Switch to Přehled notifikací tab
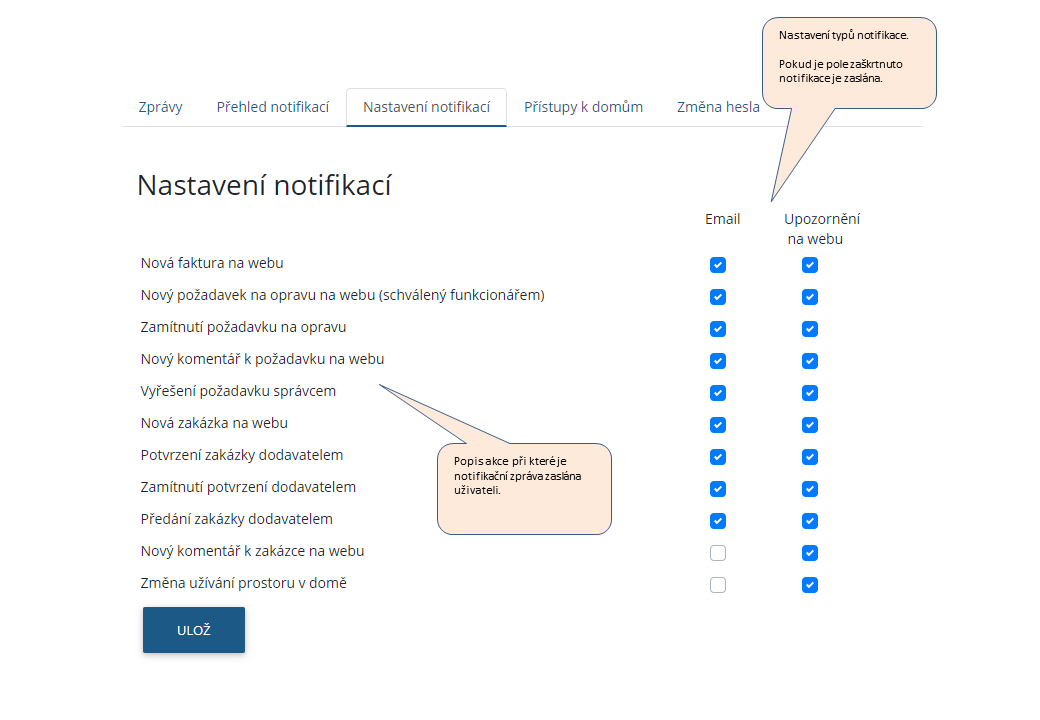The width and height of the screenshot is (1040, 720). (x=272, y=107)
